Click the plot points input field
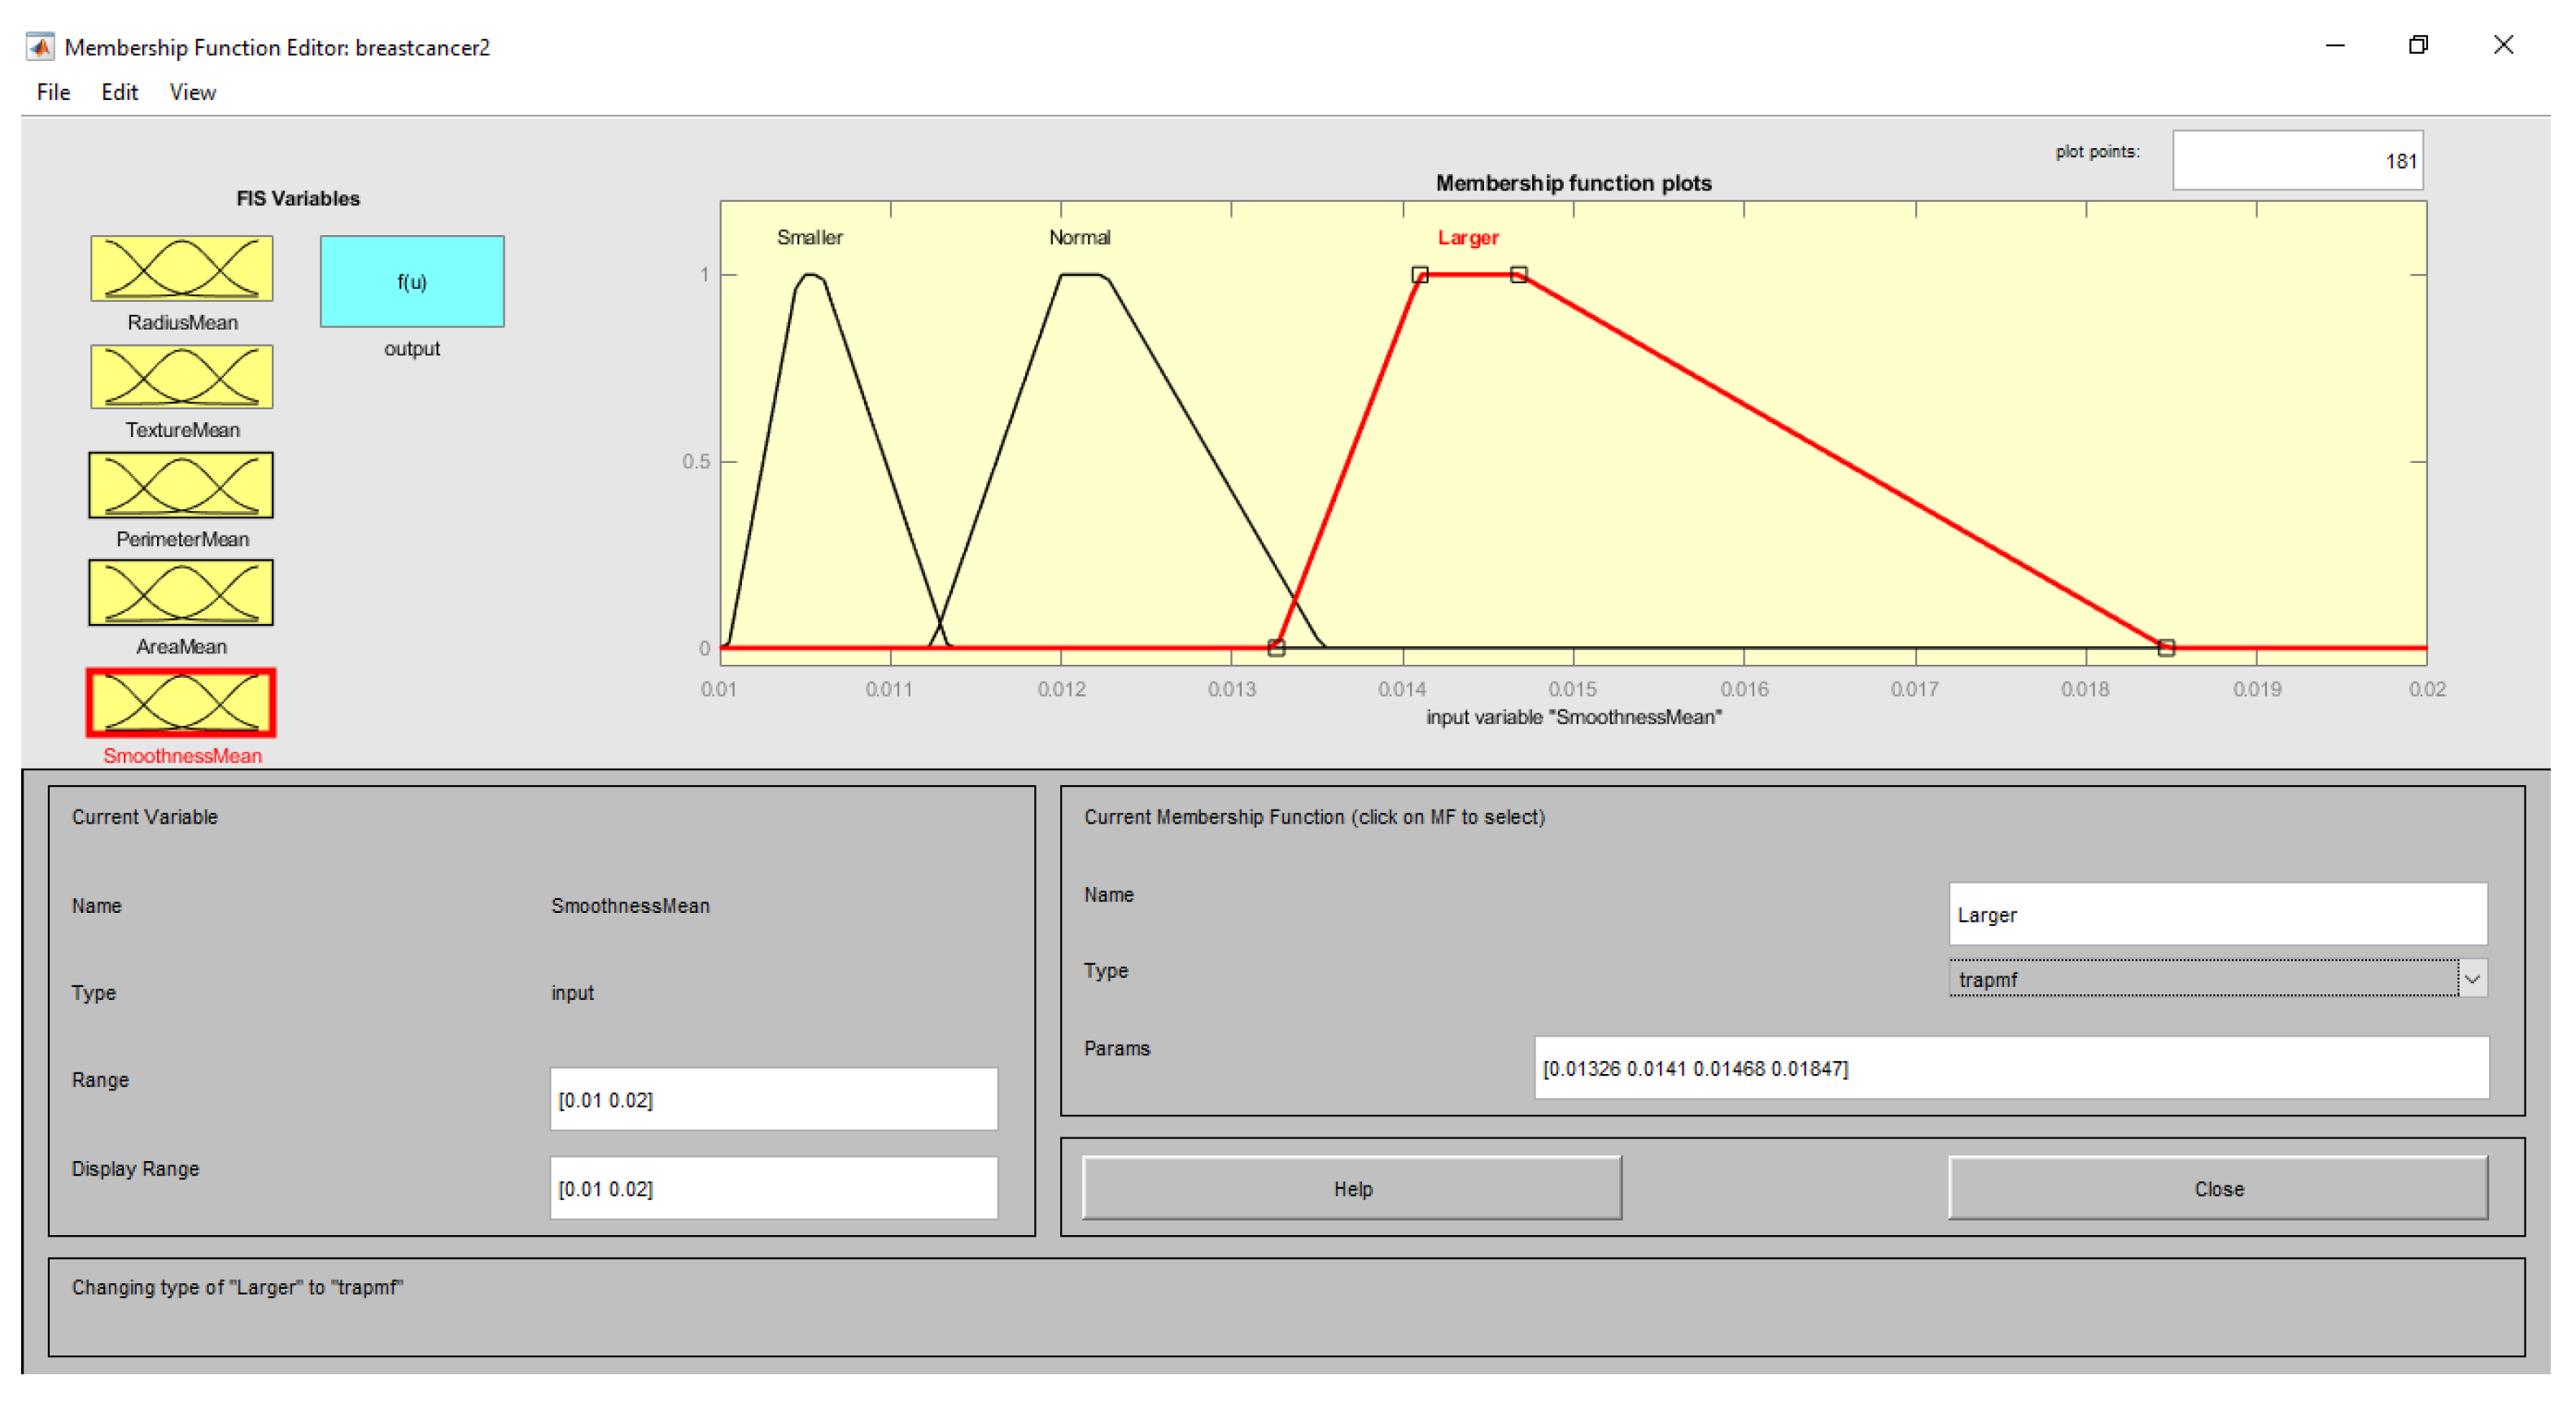This screenshot has height=1406, width=2576. point(2296,161)
